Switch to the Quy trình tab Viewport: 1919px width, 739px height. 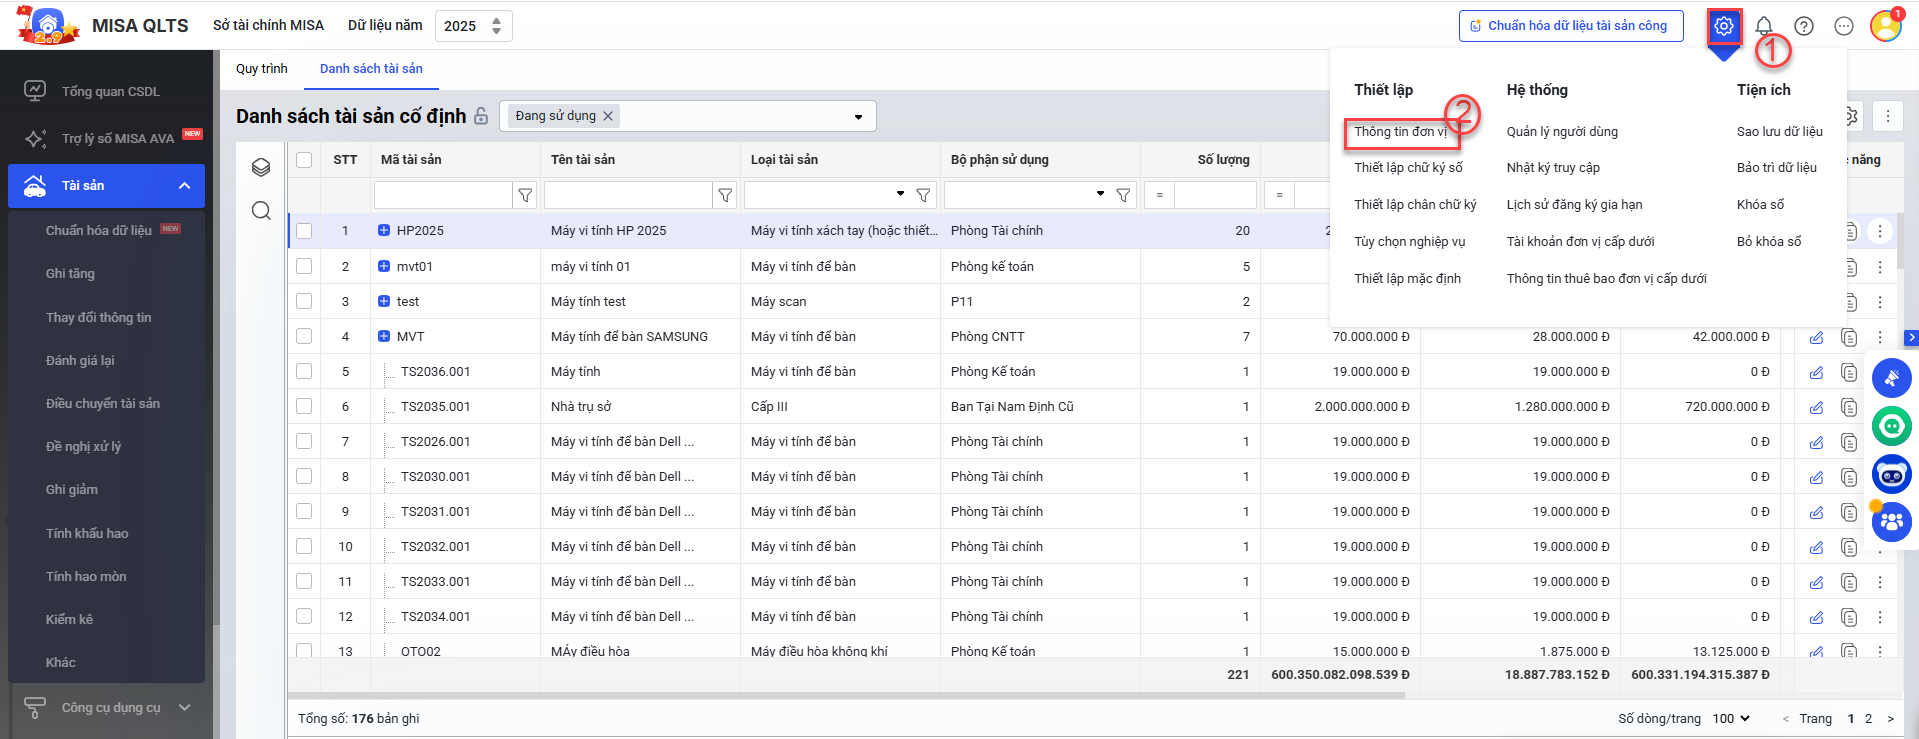261,69
